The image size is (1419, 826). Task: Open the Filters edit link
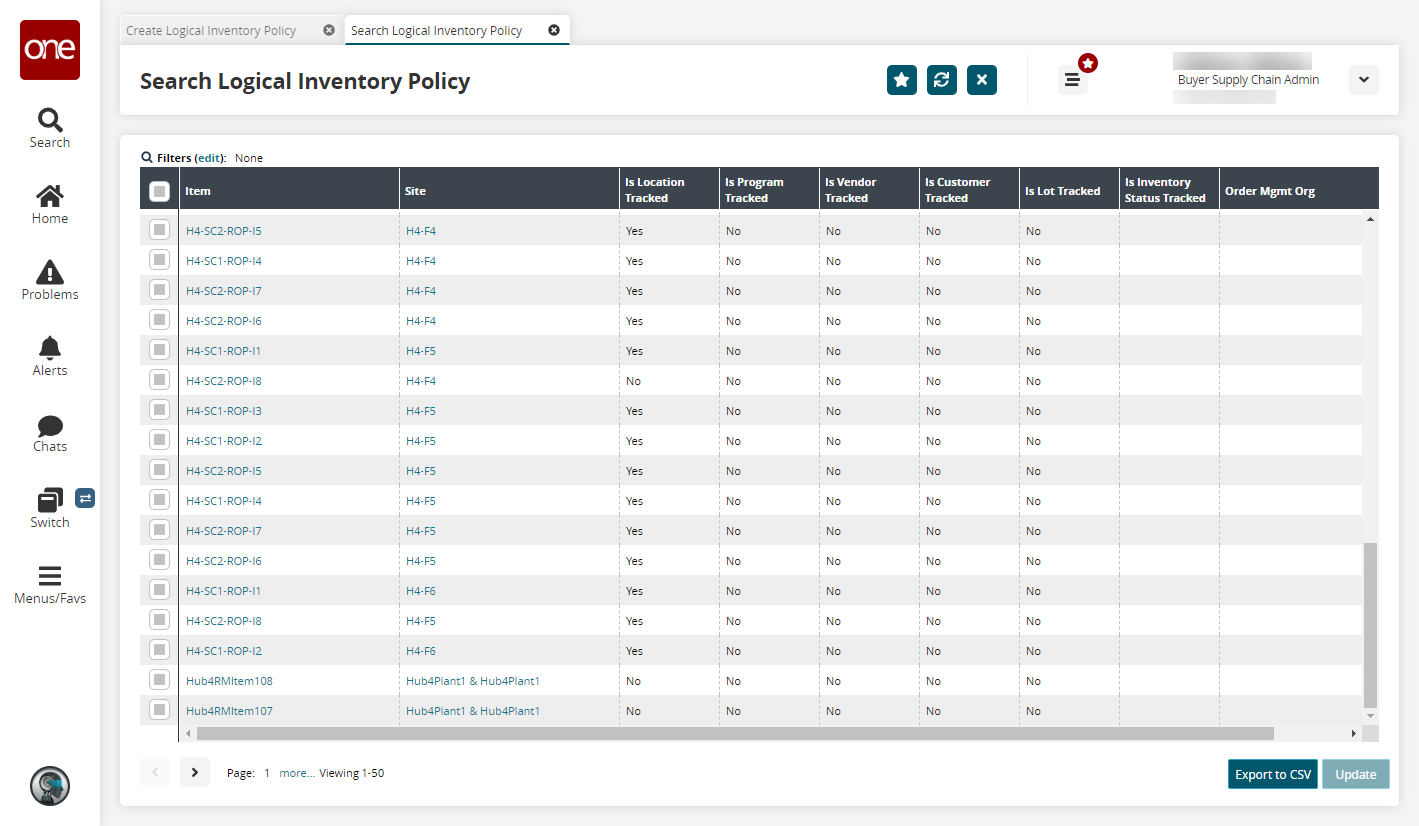[209, 158]
